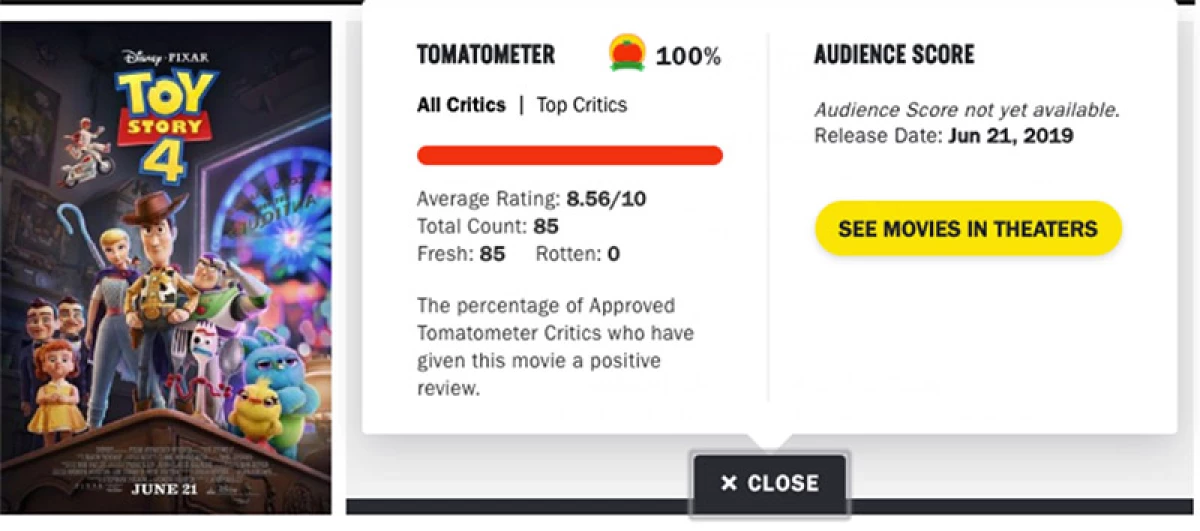Click the Audience Score heading
The width and height of the screenshot is (1200, 531).
click(894, 54)
